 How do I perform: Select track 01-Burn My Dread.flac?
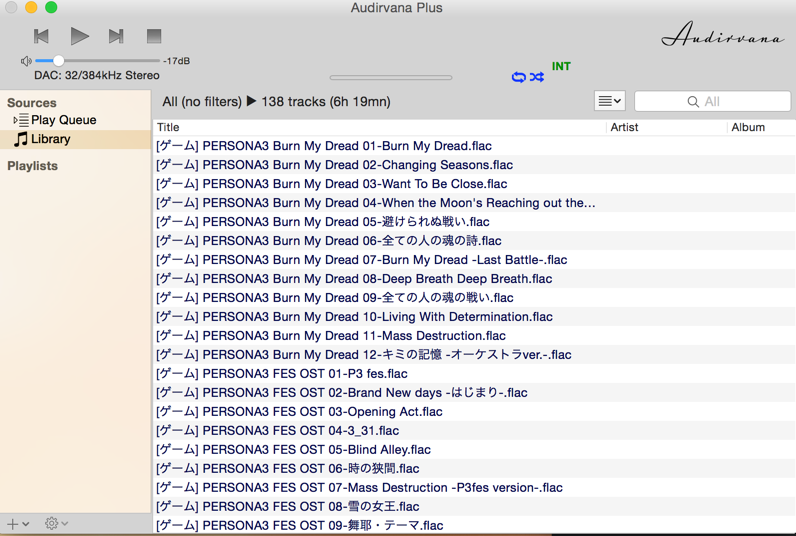[474, 146]
